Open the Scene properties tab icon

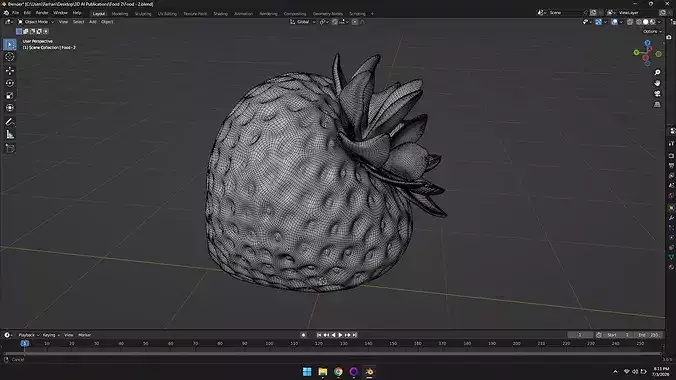[671, 185]
